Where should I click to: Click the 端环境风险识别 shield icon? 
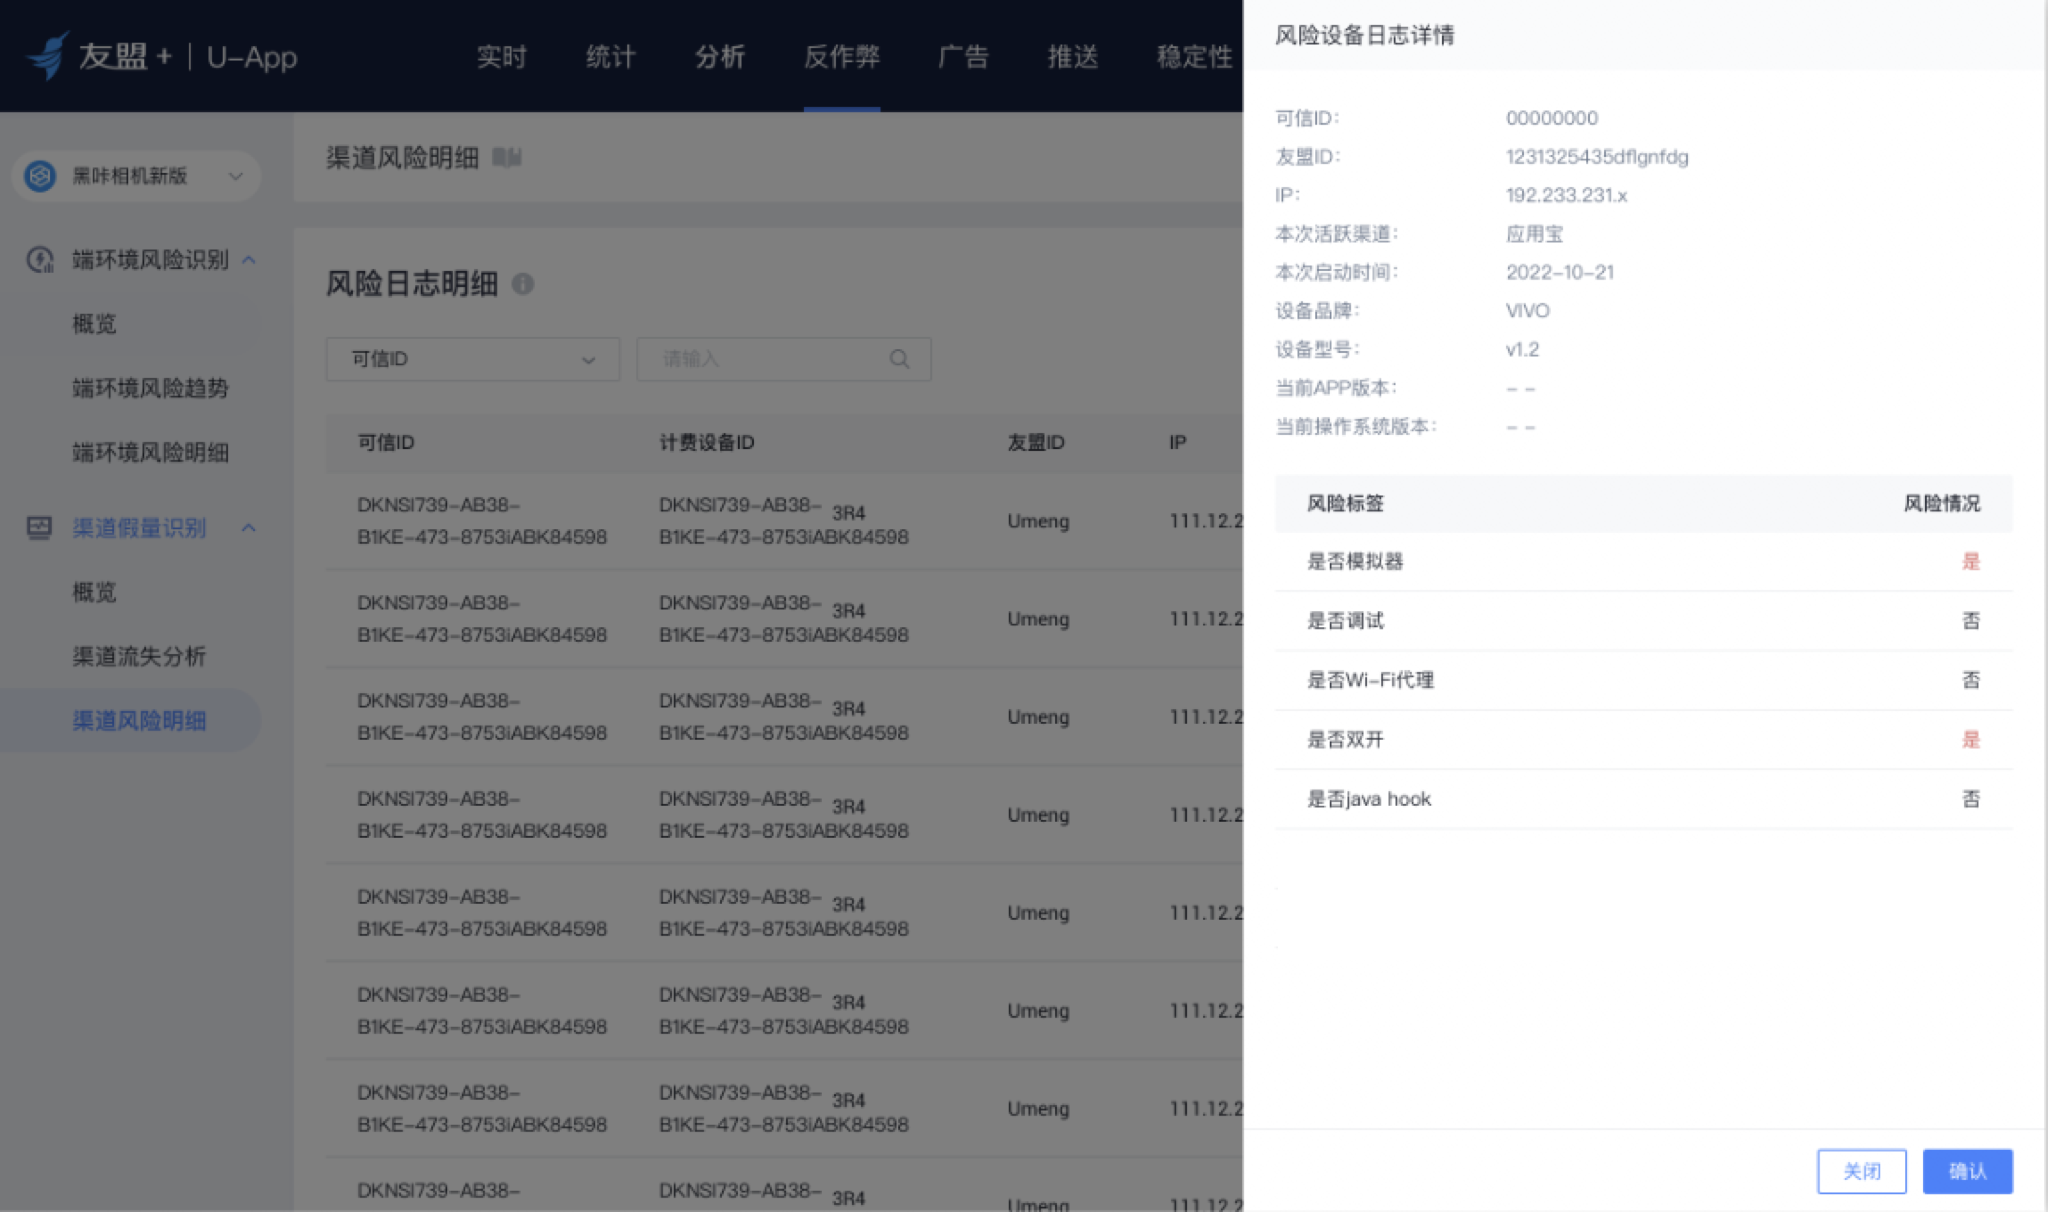click(x=40, y=260)
